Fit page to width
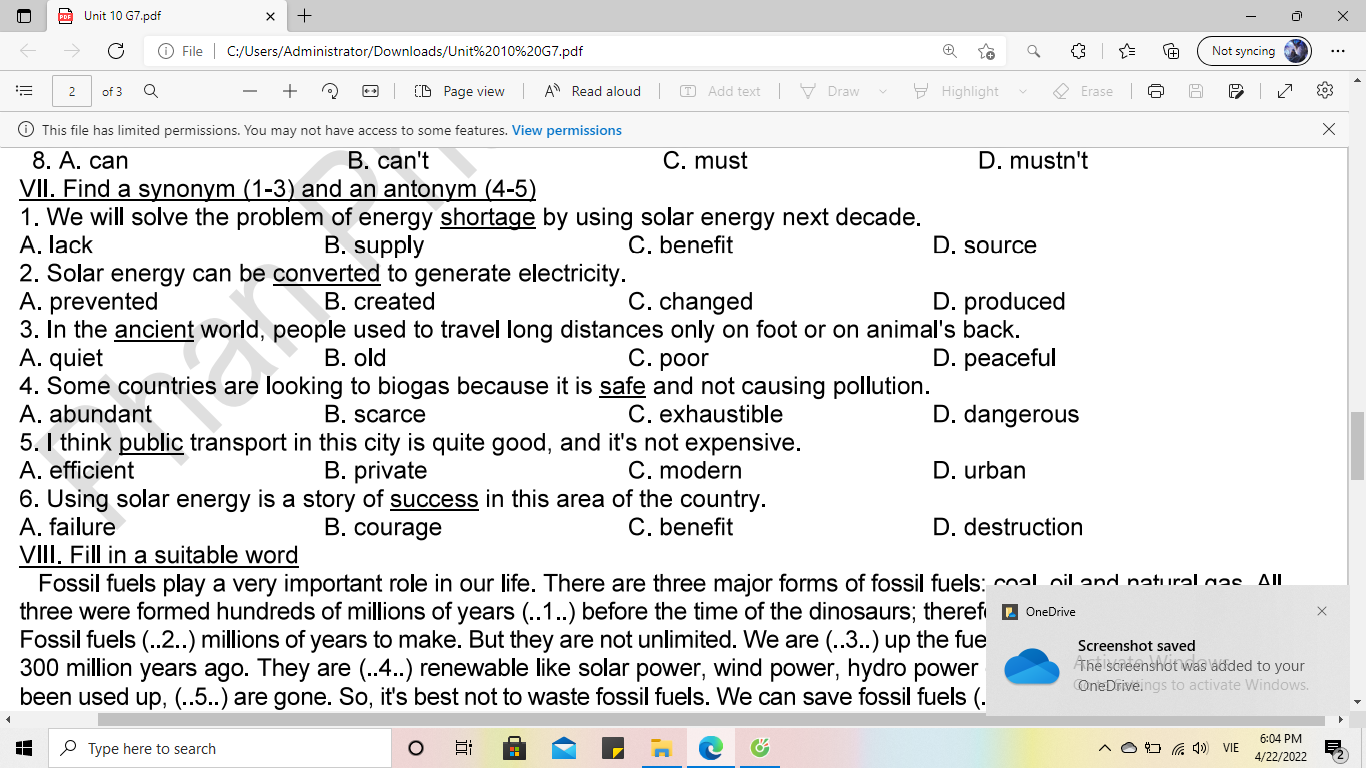Screen dimensions: 1366x768 (x=370, y=91)
